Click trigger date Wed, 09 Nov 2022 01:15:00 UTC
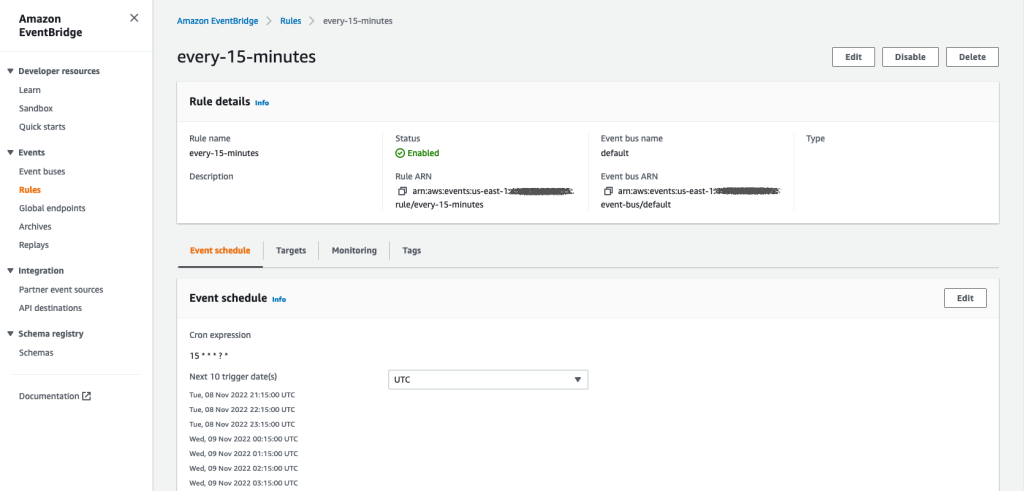This screenshot has width=1024, height=491. (x=244, y=453)
